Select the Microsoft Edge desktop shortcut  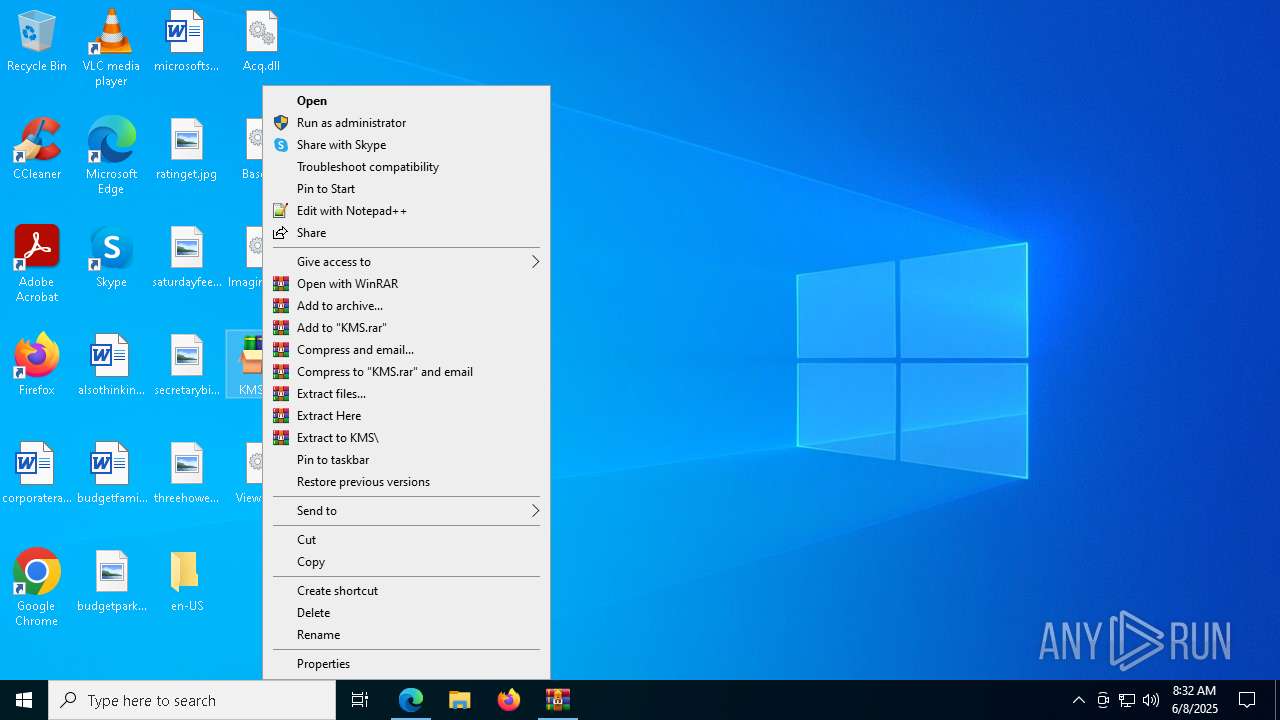coord(111,156)
